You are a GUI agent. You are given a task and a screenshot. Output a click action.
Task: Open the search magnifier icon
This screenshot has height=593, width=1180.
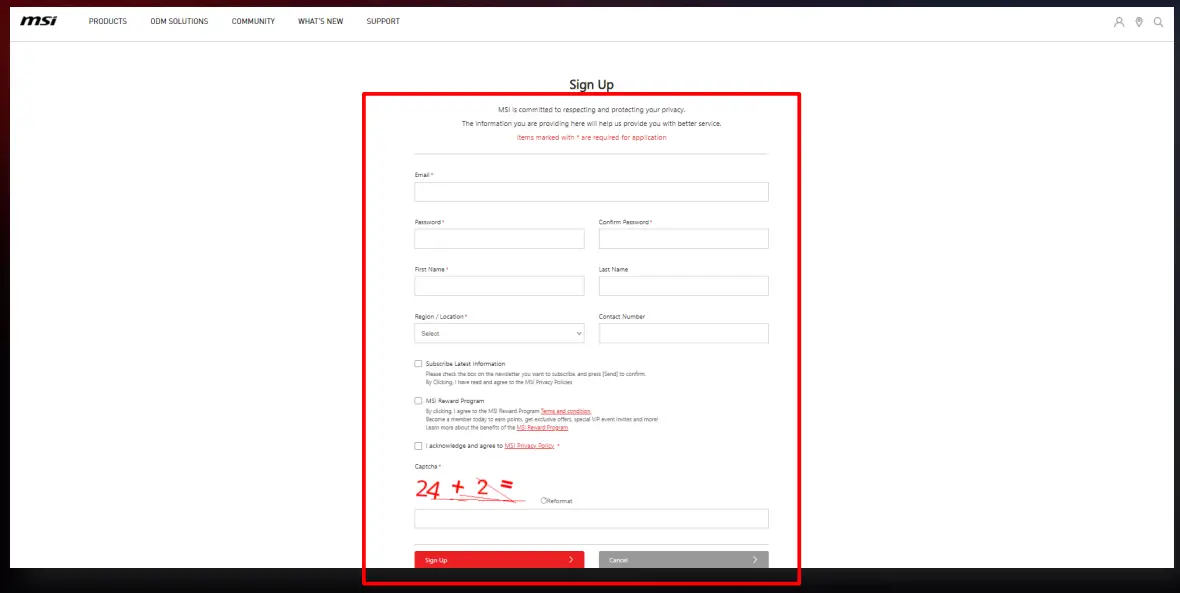coord(1158,22)
